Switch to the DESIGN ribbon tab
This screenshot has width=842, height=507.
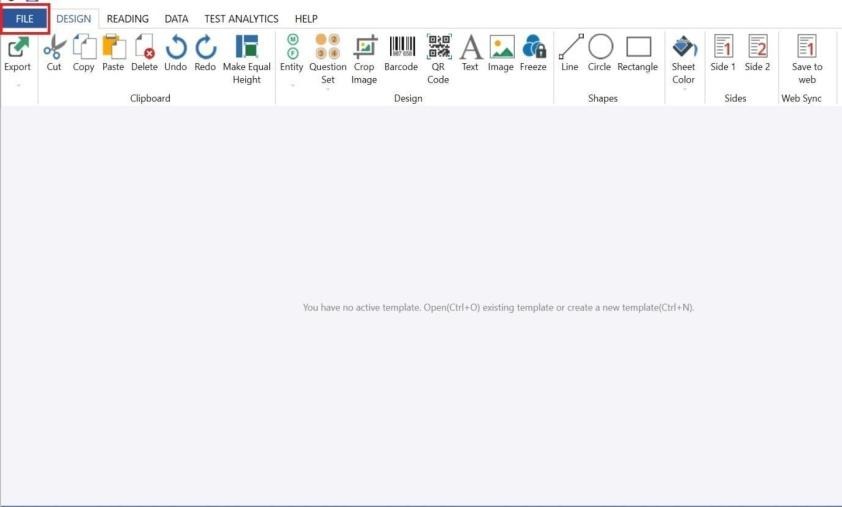click(74, 19)
